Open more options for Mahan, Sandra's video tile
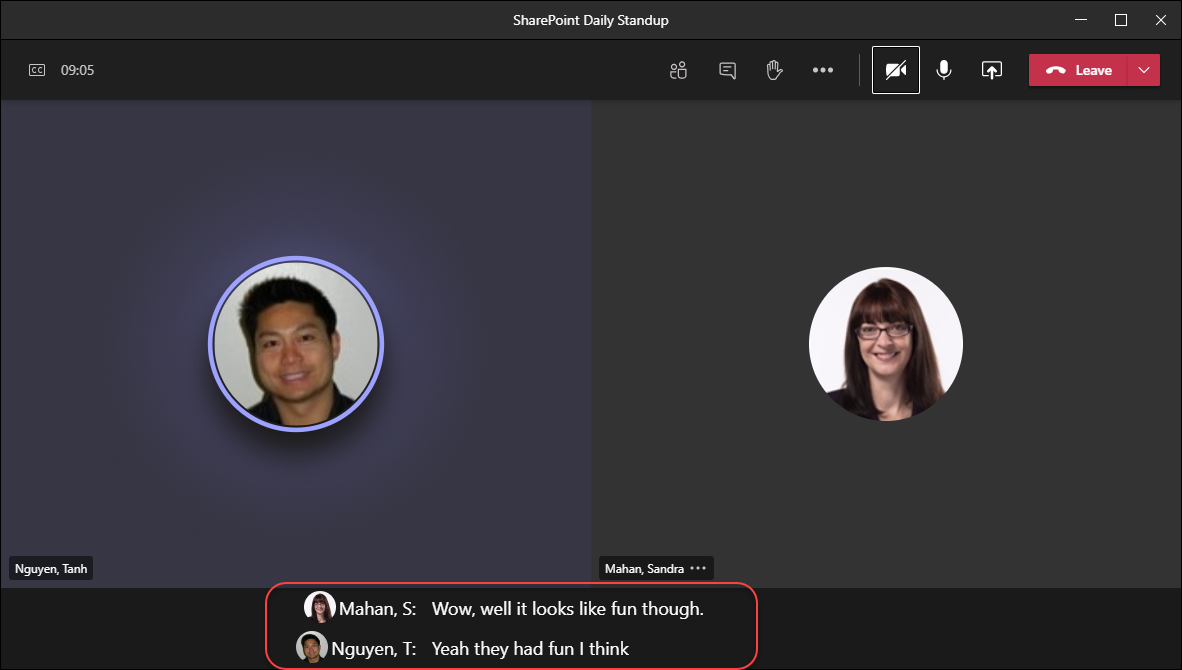The width and height of the screenshot is (1182, 670). coord(699,567)
